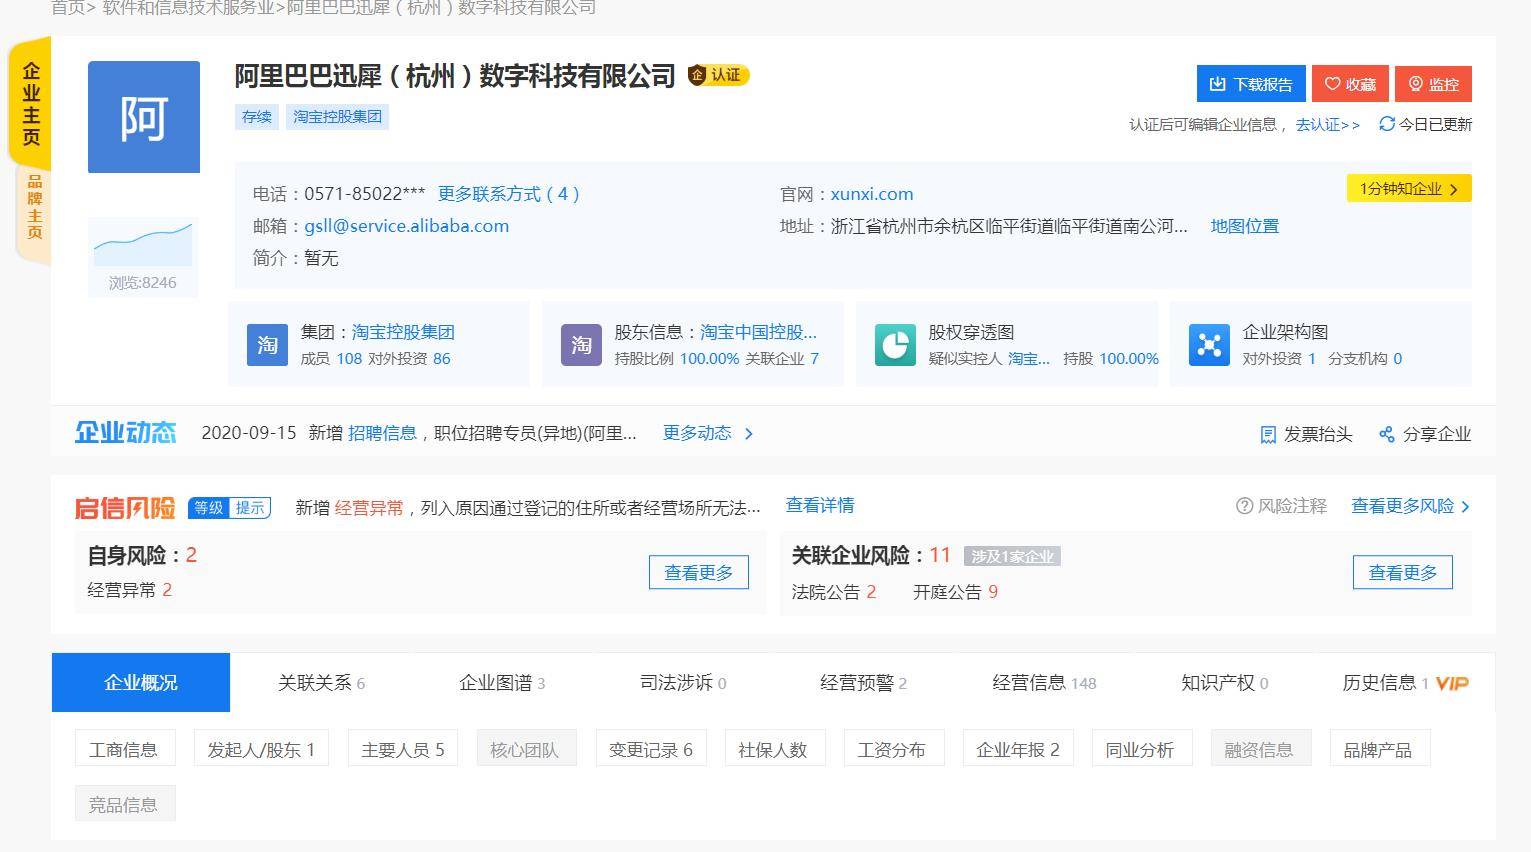
Task: Click the 主要人员 5 sub-tab
Action: tap(403, 749)
